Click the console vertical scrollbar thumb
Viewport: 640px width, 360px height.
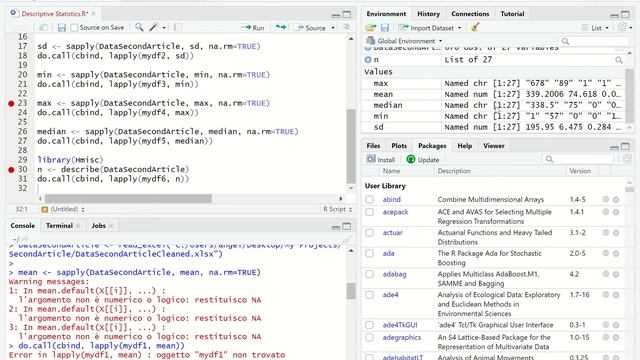351,291
